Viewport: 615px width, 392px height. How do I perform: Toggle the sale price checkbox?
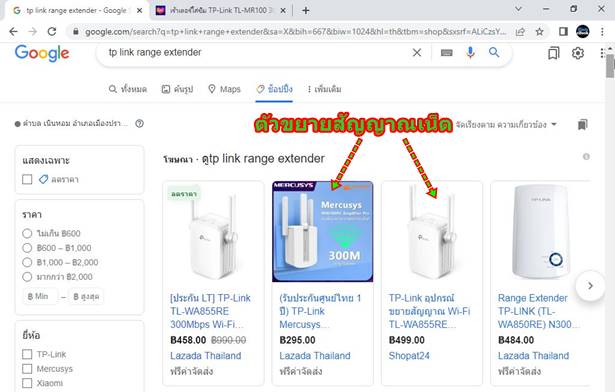[27, 179]
